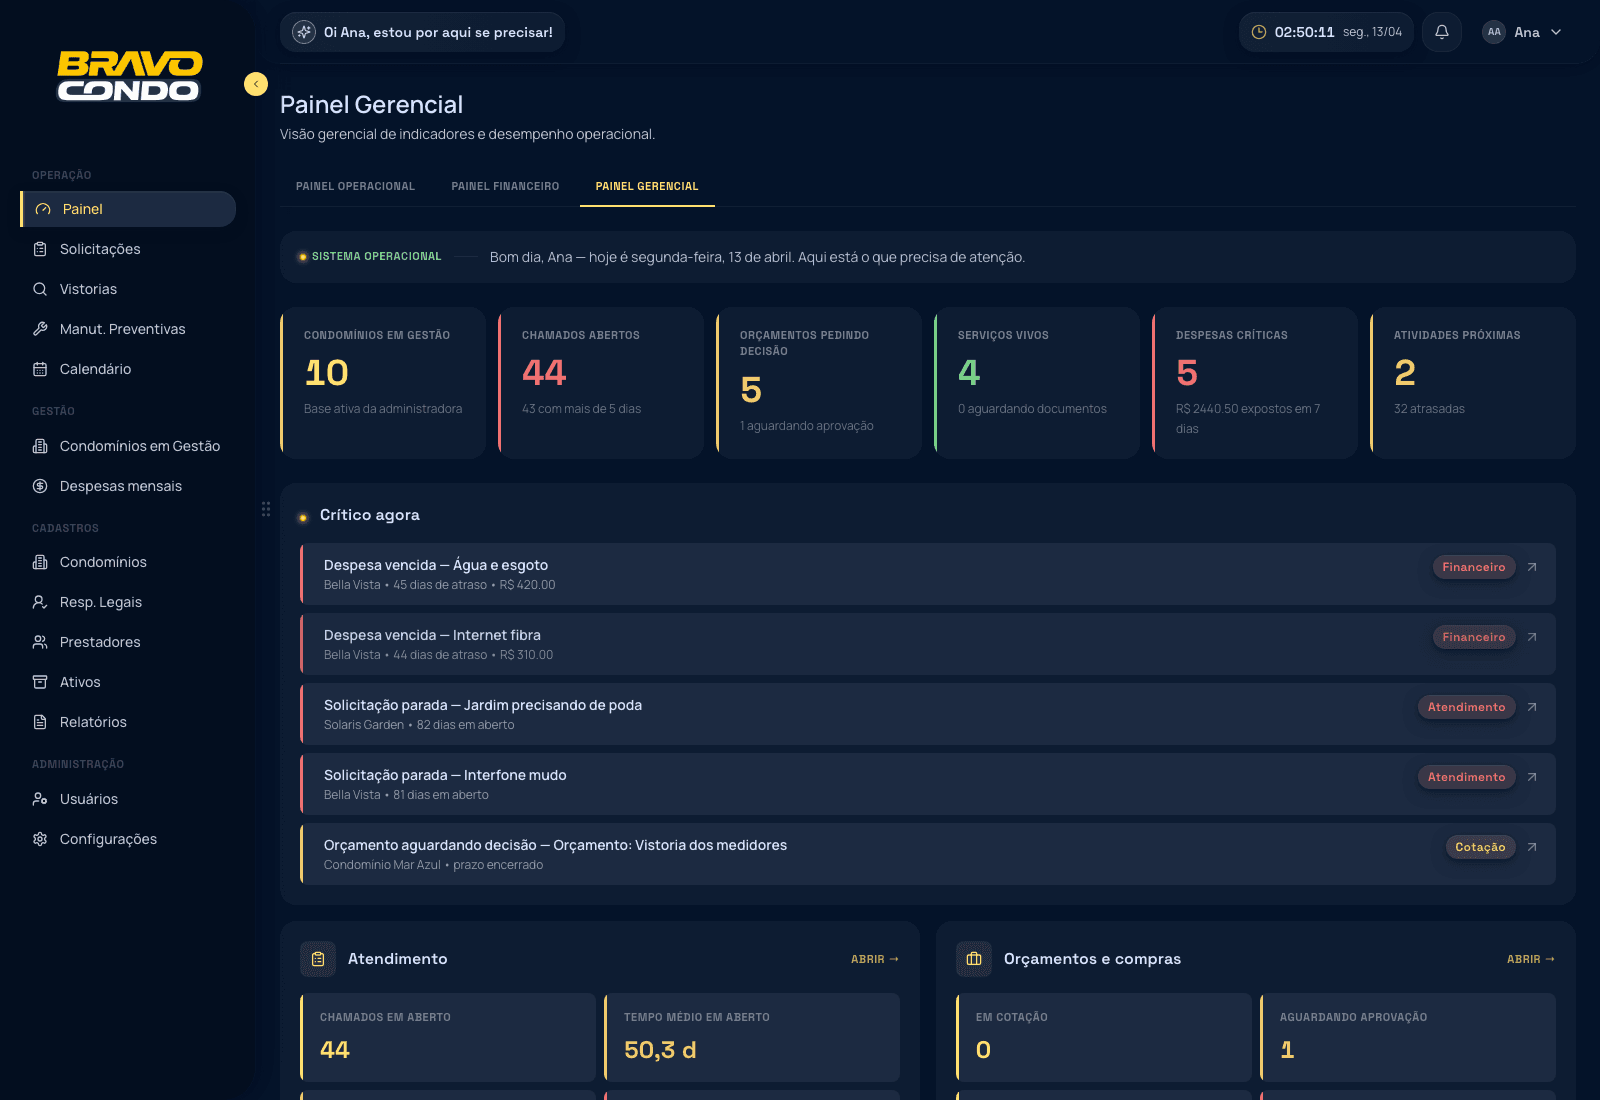
Task: Open arrow icon for Interfone mudo row
Action: click(x=1532, y=777)
